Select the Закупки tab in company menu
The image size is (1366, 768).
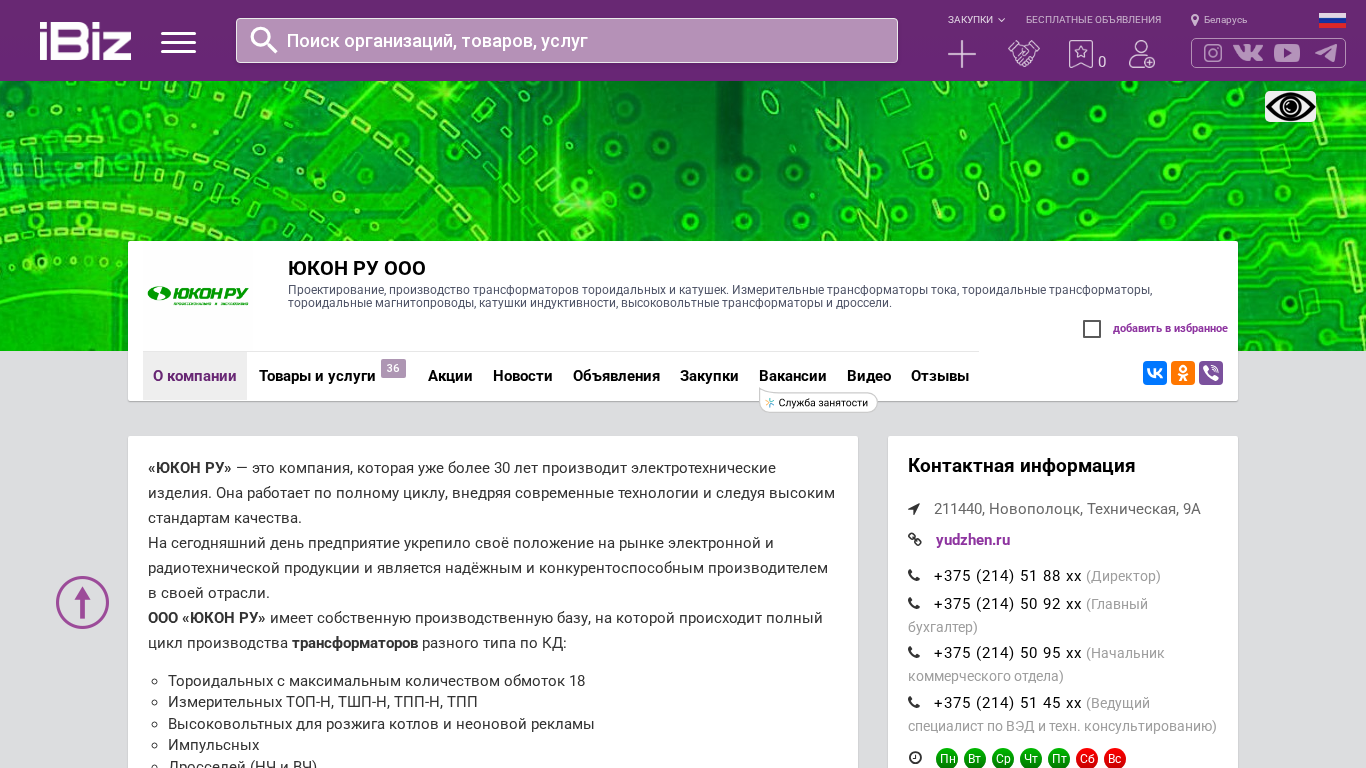tap(709, 376)
